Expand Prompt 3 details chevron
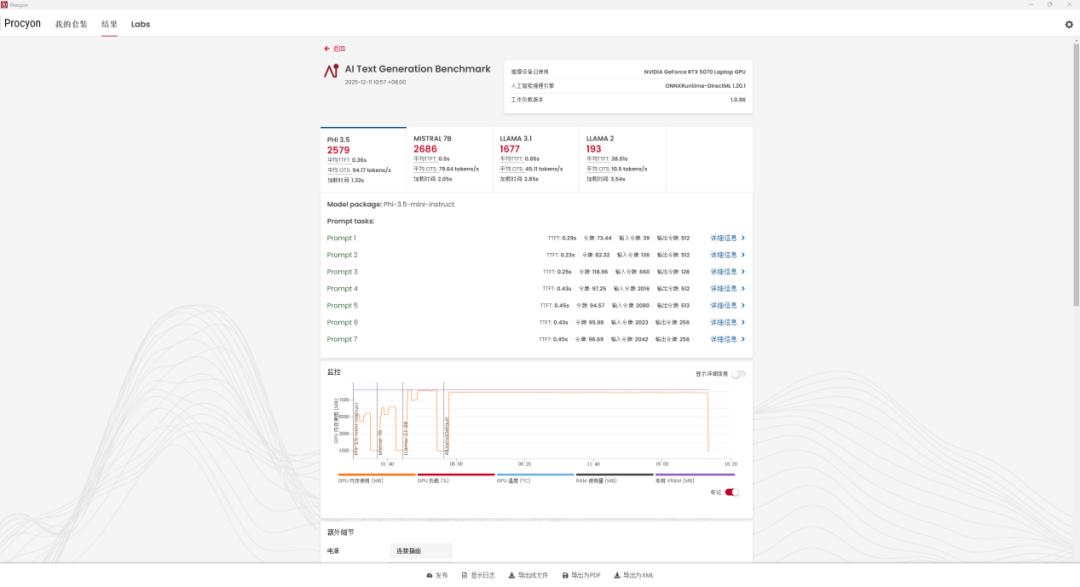Viewport: 1080px width, 587px height. point(742,271)
